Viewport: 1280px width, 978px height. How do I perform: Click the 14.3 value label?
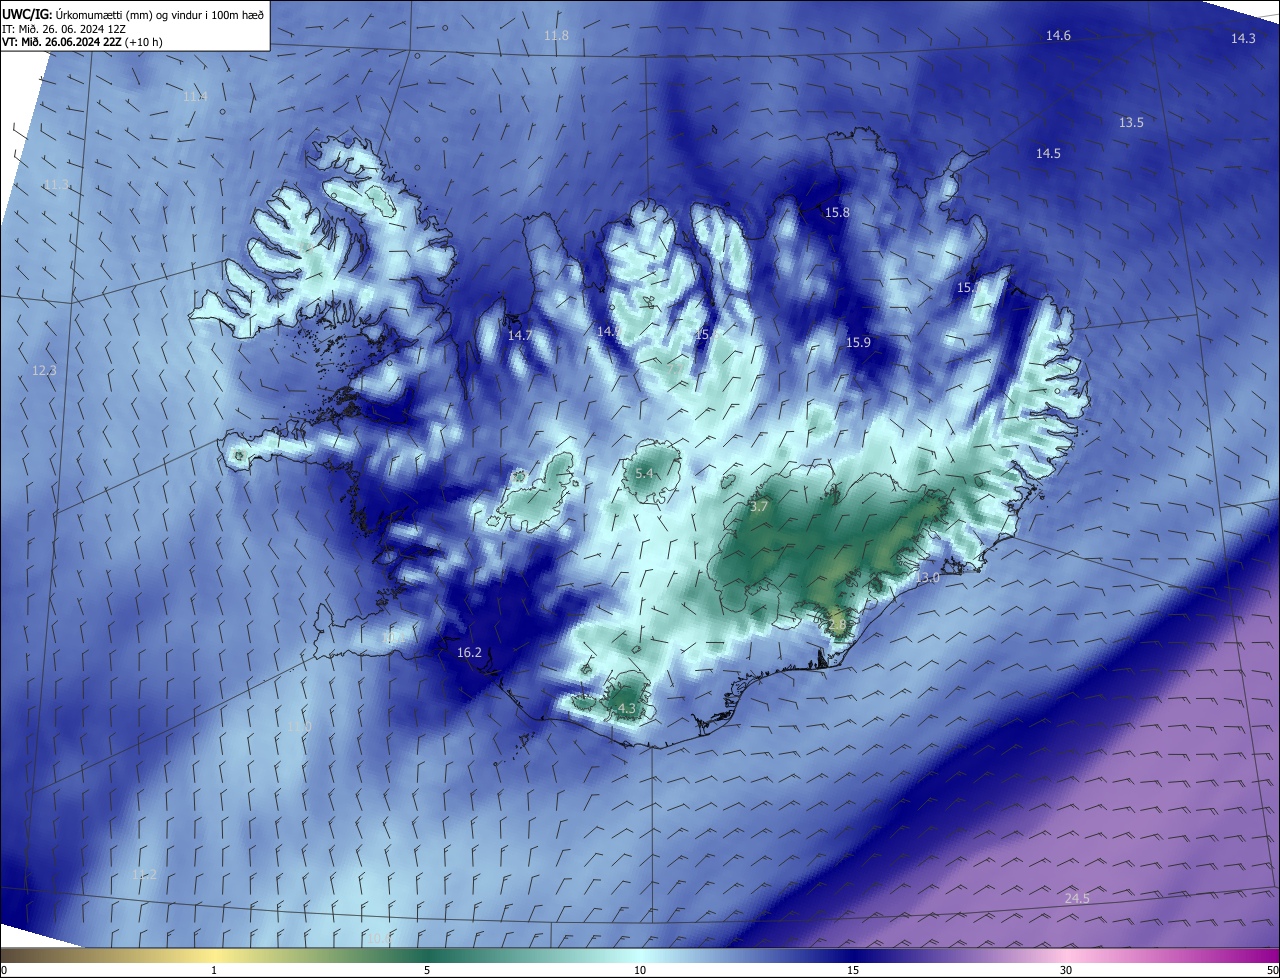[x=1243, y=39]
